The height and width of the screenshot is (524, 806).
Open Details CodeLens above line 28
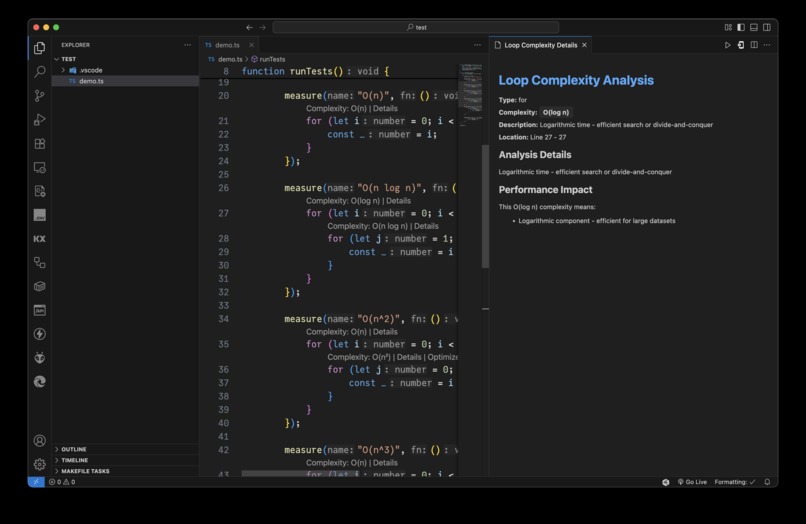point(426,226)
